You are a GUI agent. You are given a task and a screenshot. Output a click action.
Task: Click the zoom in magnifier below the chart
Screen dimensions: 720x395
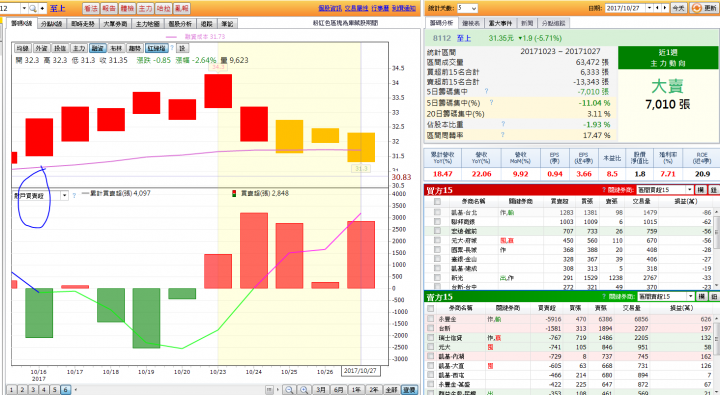click(304, 389)
